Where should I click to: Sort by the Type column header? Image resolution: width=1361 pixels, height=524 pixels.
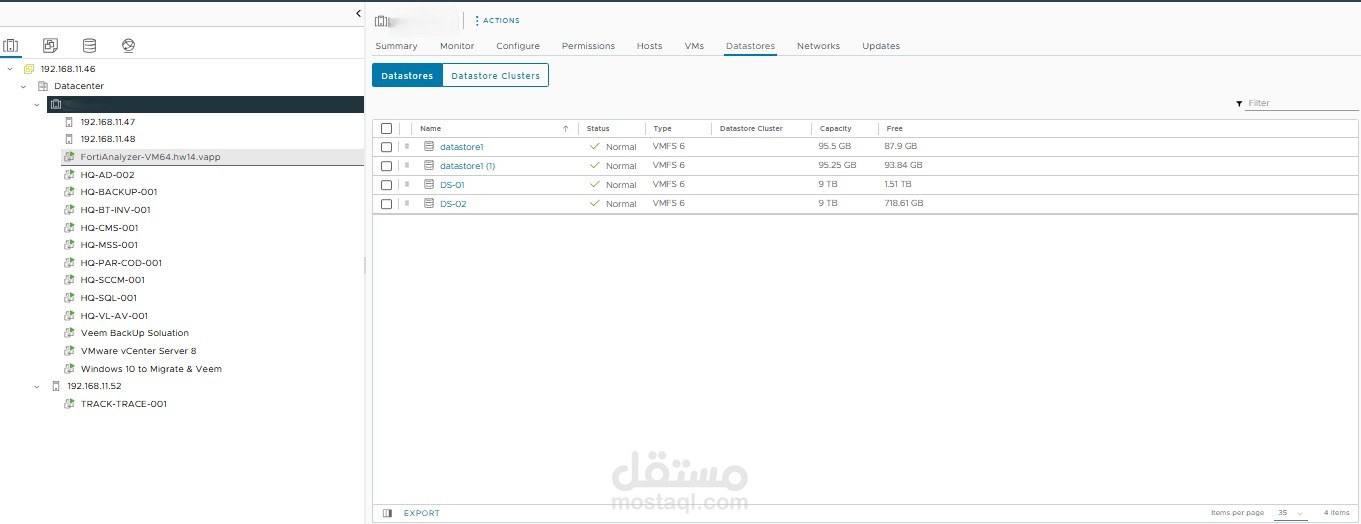click(x=662, y=129)
